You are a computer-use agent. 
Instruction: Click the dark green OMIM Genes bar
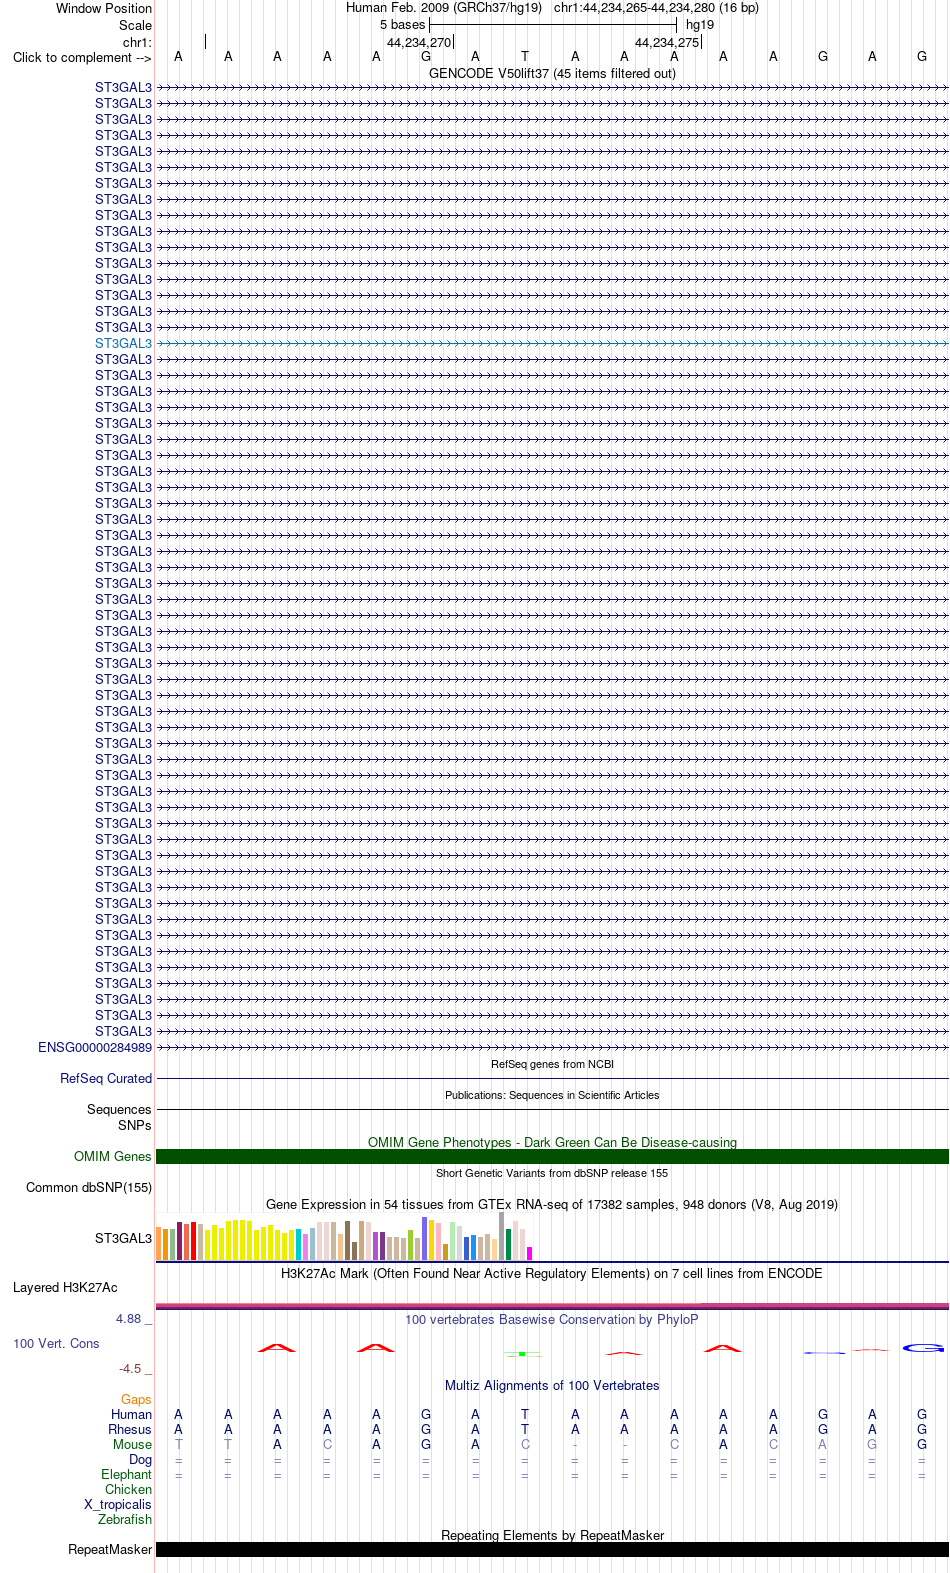pos(552,1156)
